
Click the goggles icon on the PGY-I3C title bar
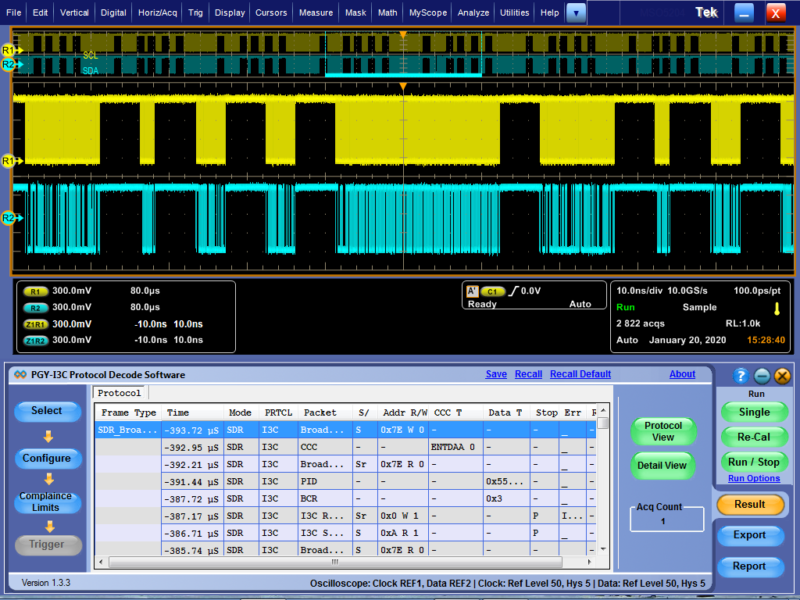pos(18,374)
